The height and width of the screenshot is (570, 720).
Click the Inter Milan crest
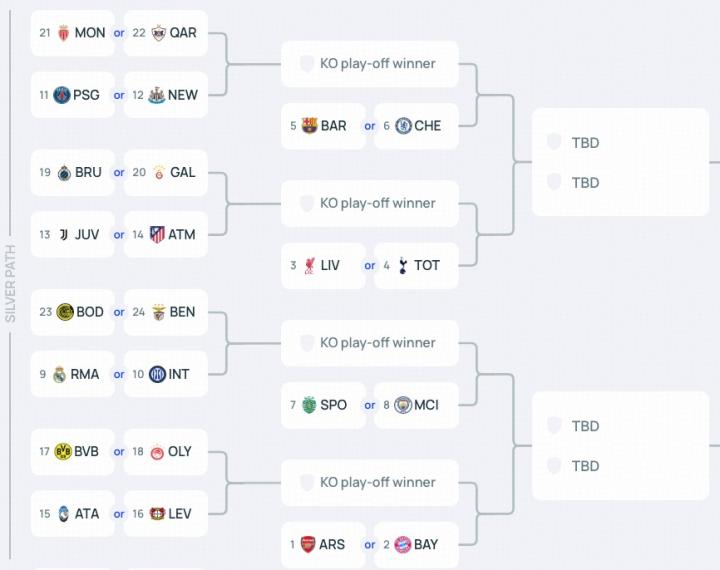click(x=157, y=375)
